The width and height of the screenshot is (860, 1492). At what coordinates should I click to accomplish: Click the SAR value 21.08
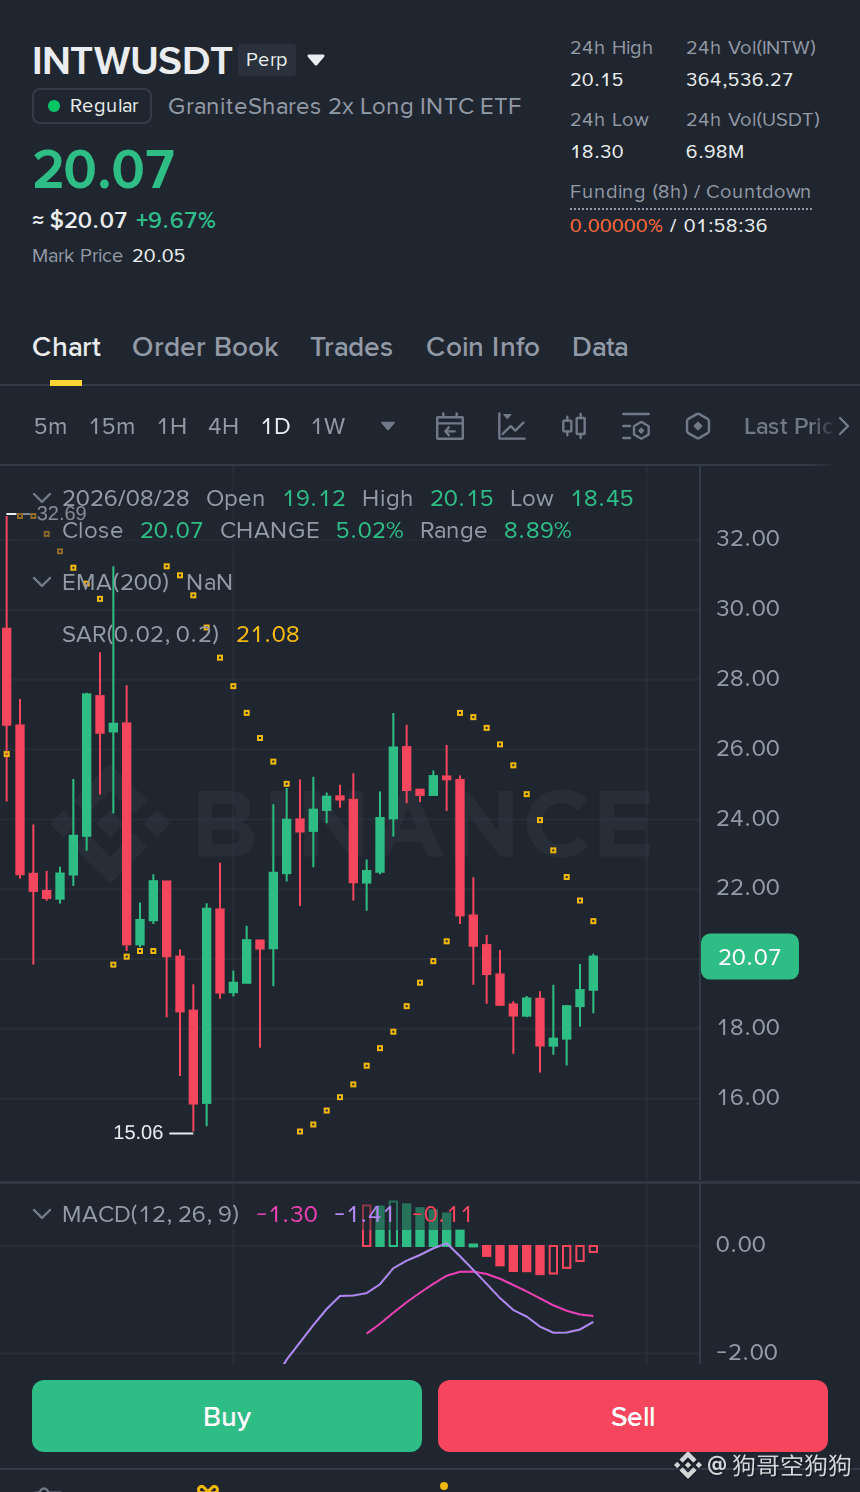pyautogui.click(x=268, y=634)
